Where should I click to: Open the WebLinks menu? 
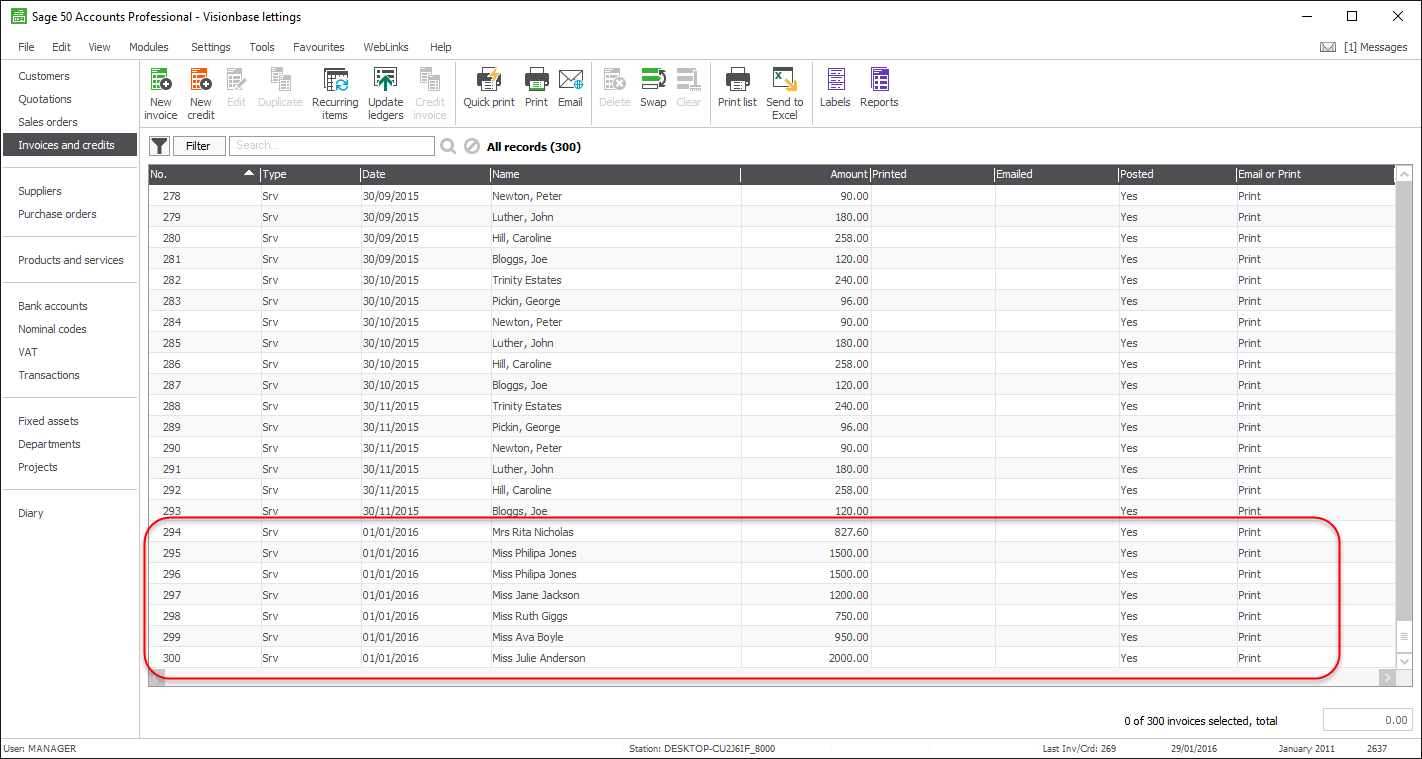386,47
